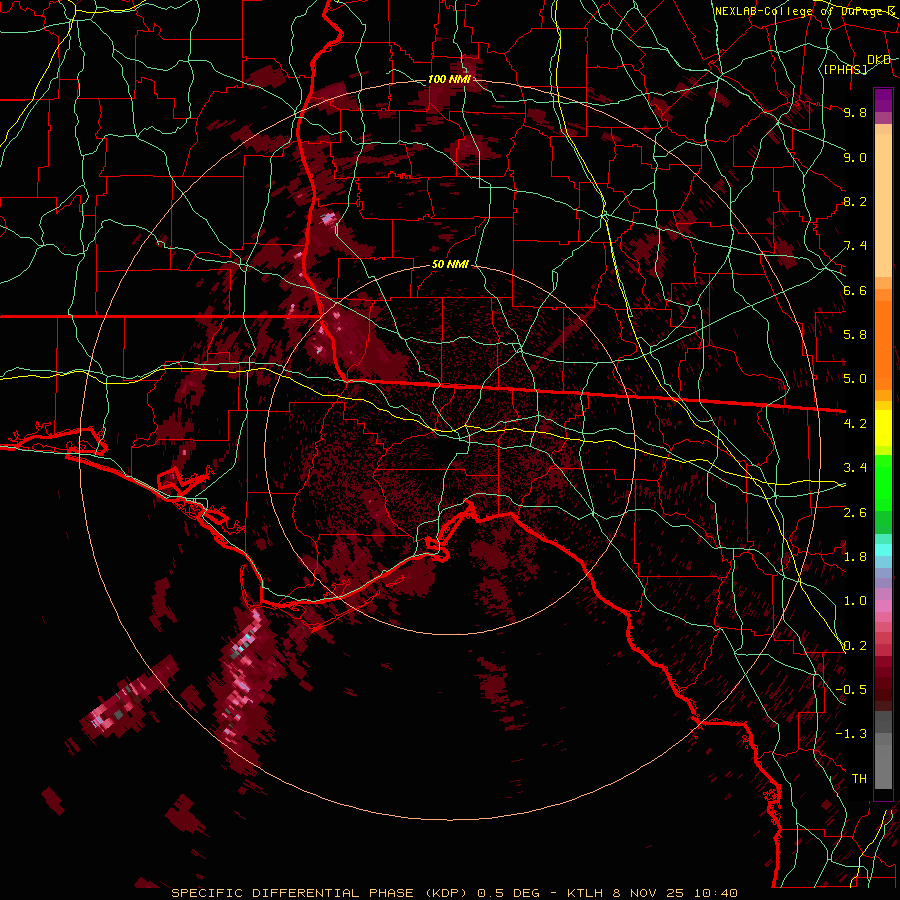Click the 1.0 scale value
Image resolution: width=900 pixels, height=900 pixels.
[855, 601]
